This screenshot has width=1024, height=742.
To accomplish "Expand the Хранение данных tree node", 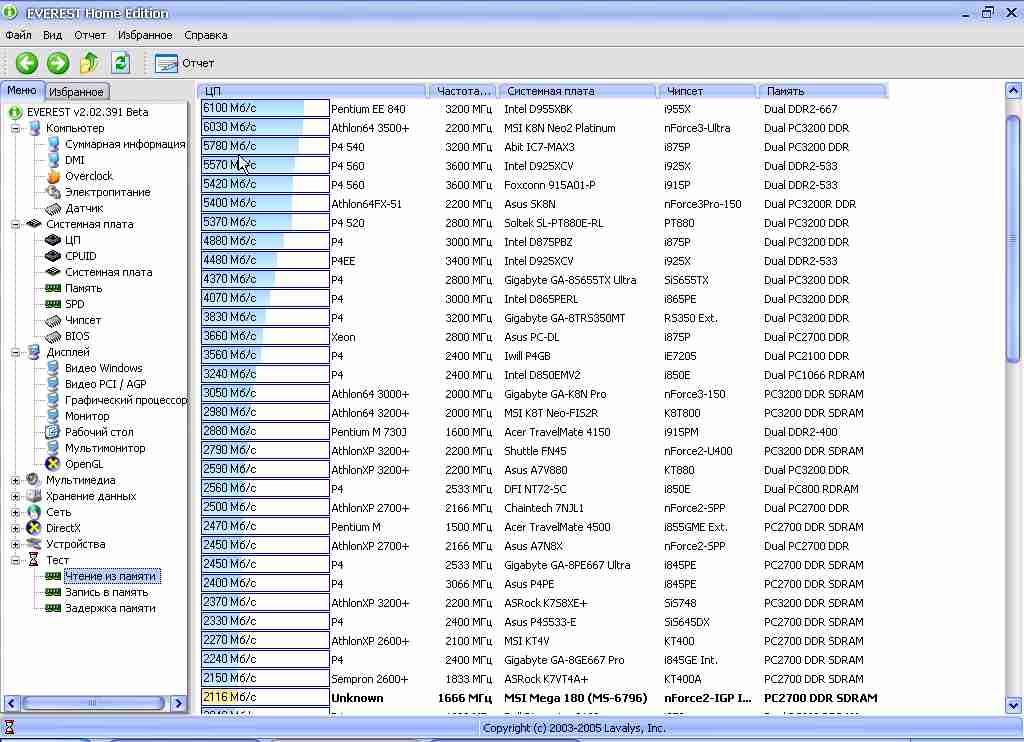I will (x=16, y=496).
